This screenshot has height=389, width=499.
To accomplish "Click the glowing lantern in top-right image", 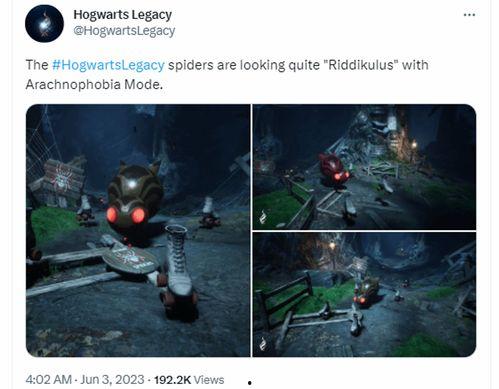I will click(414, 144).
